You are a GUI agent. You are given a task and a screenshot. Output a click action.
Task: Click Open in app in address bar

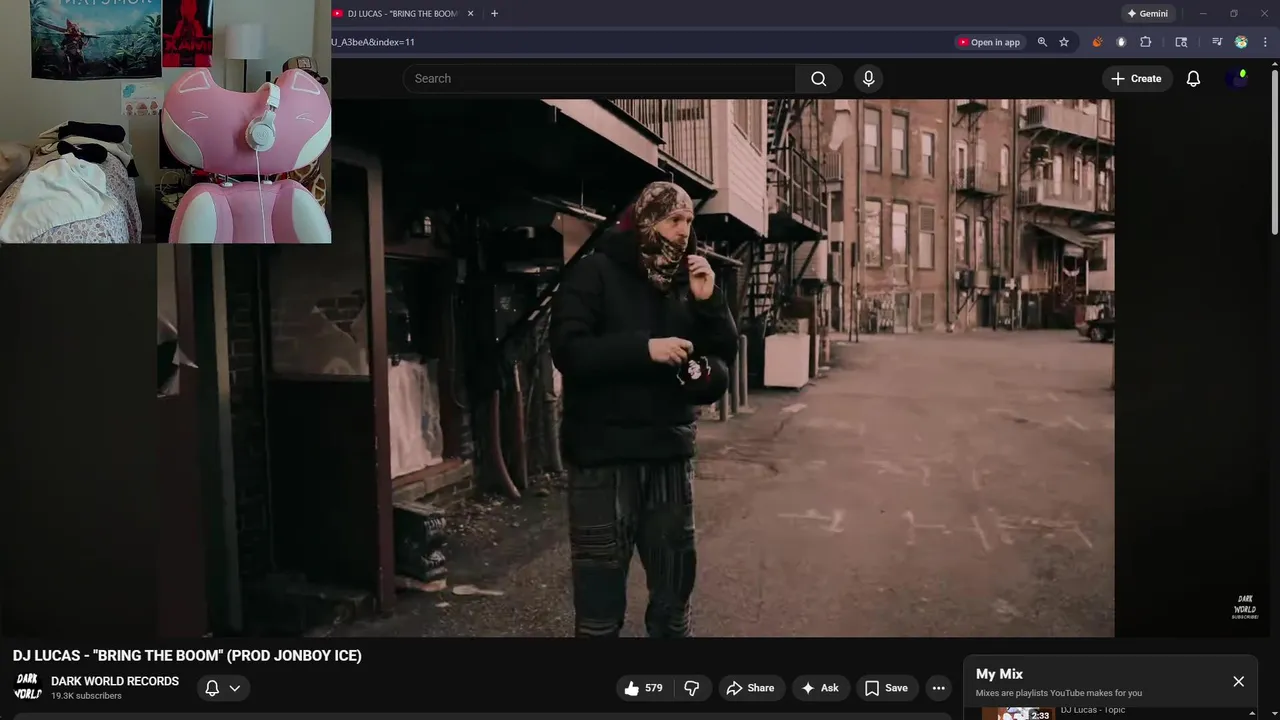[x=988, y=42]
